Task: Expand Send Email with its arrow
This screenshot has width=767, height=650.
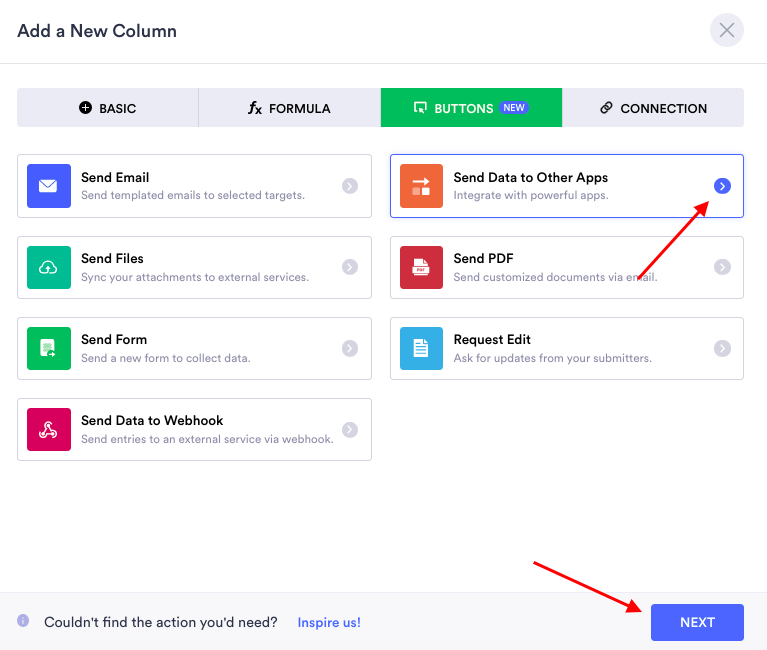Action: [349, 186]
